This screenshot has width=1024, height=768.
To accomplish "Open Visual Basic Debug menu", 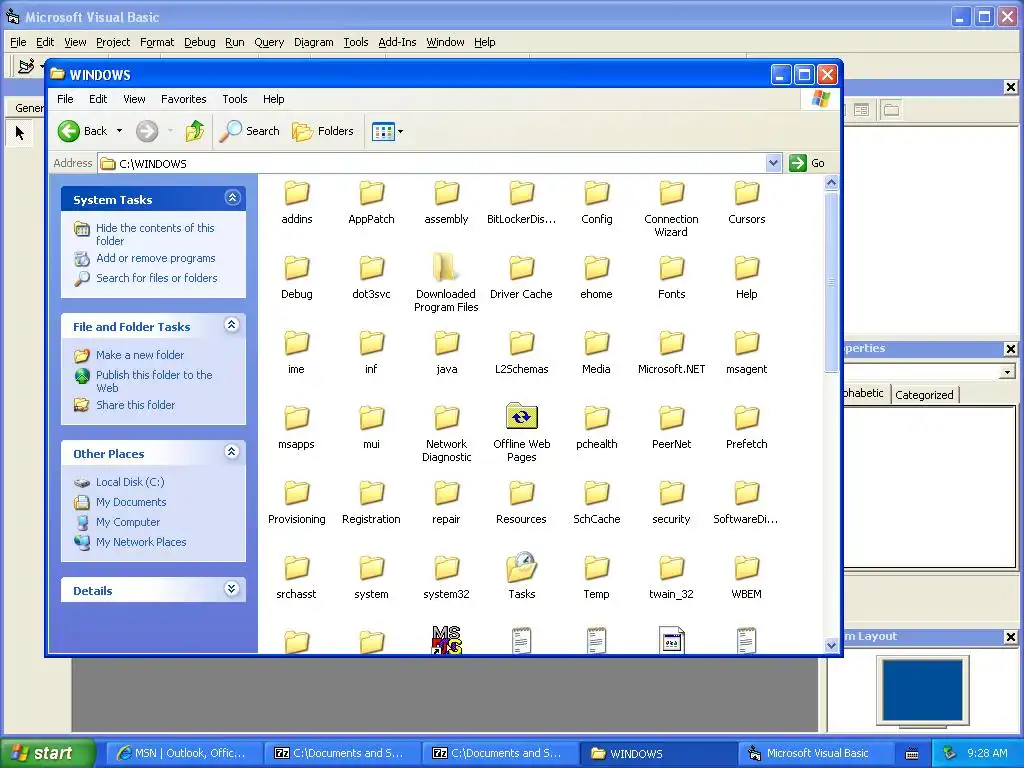I will point(199,42).
